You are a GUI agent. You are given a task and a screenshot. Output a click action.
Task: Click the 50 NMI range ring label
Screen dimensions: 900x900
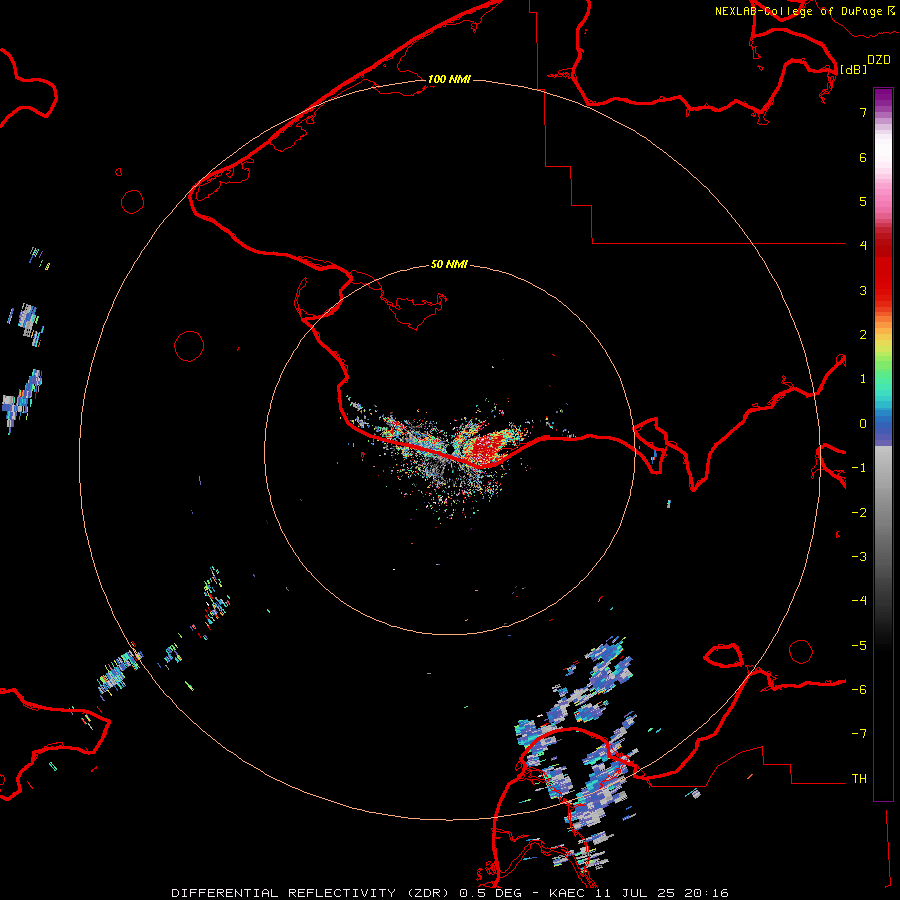click(x=449, y=264)
